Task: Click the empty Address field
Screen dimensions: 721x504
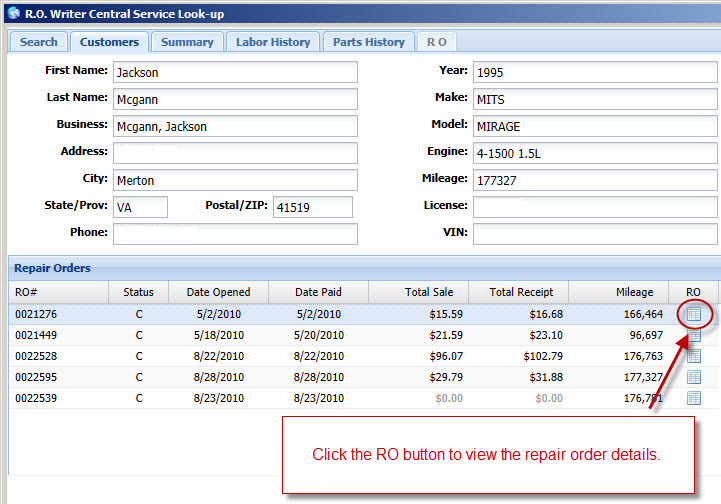Action: [x=234, y=153]
